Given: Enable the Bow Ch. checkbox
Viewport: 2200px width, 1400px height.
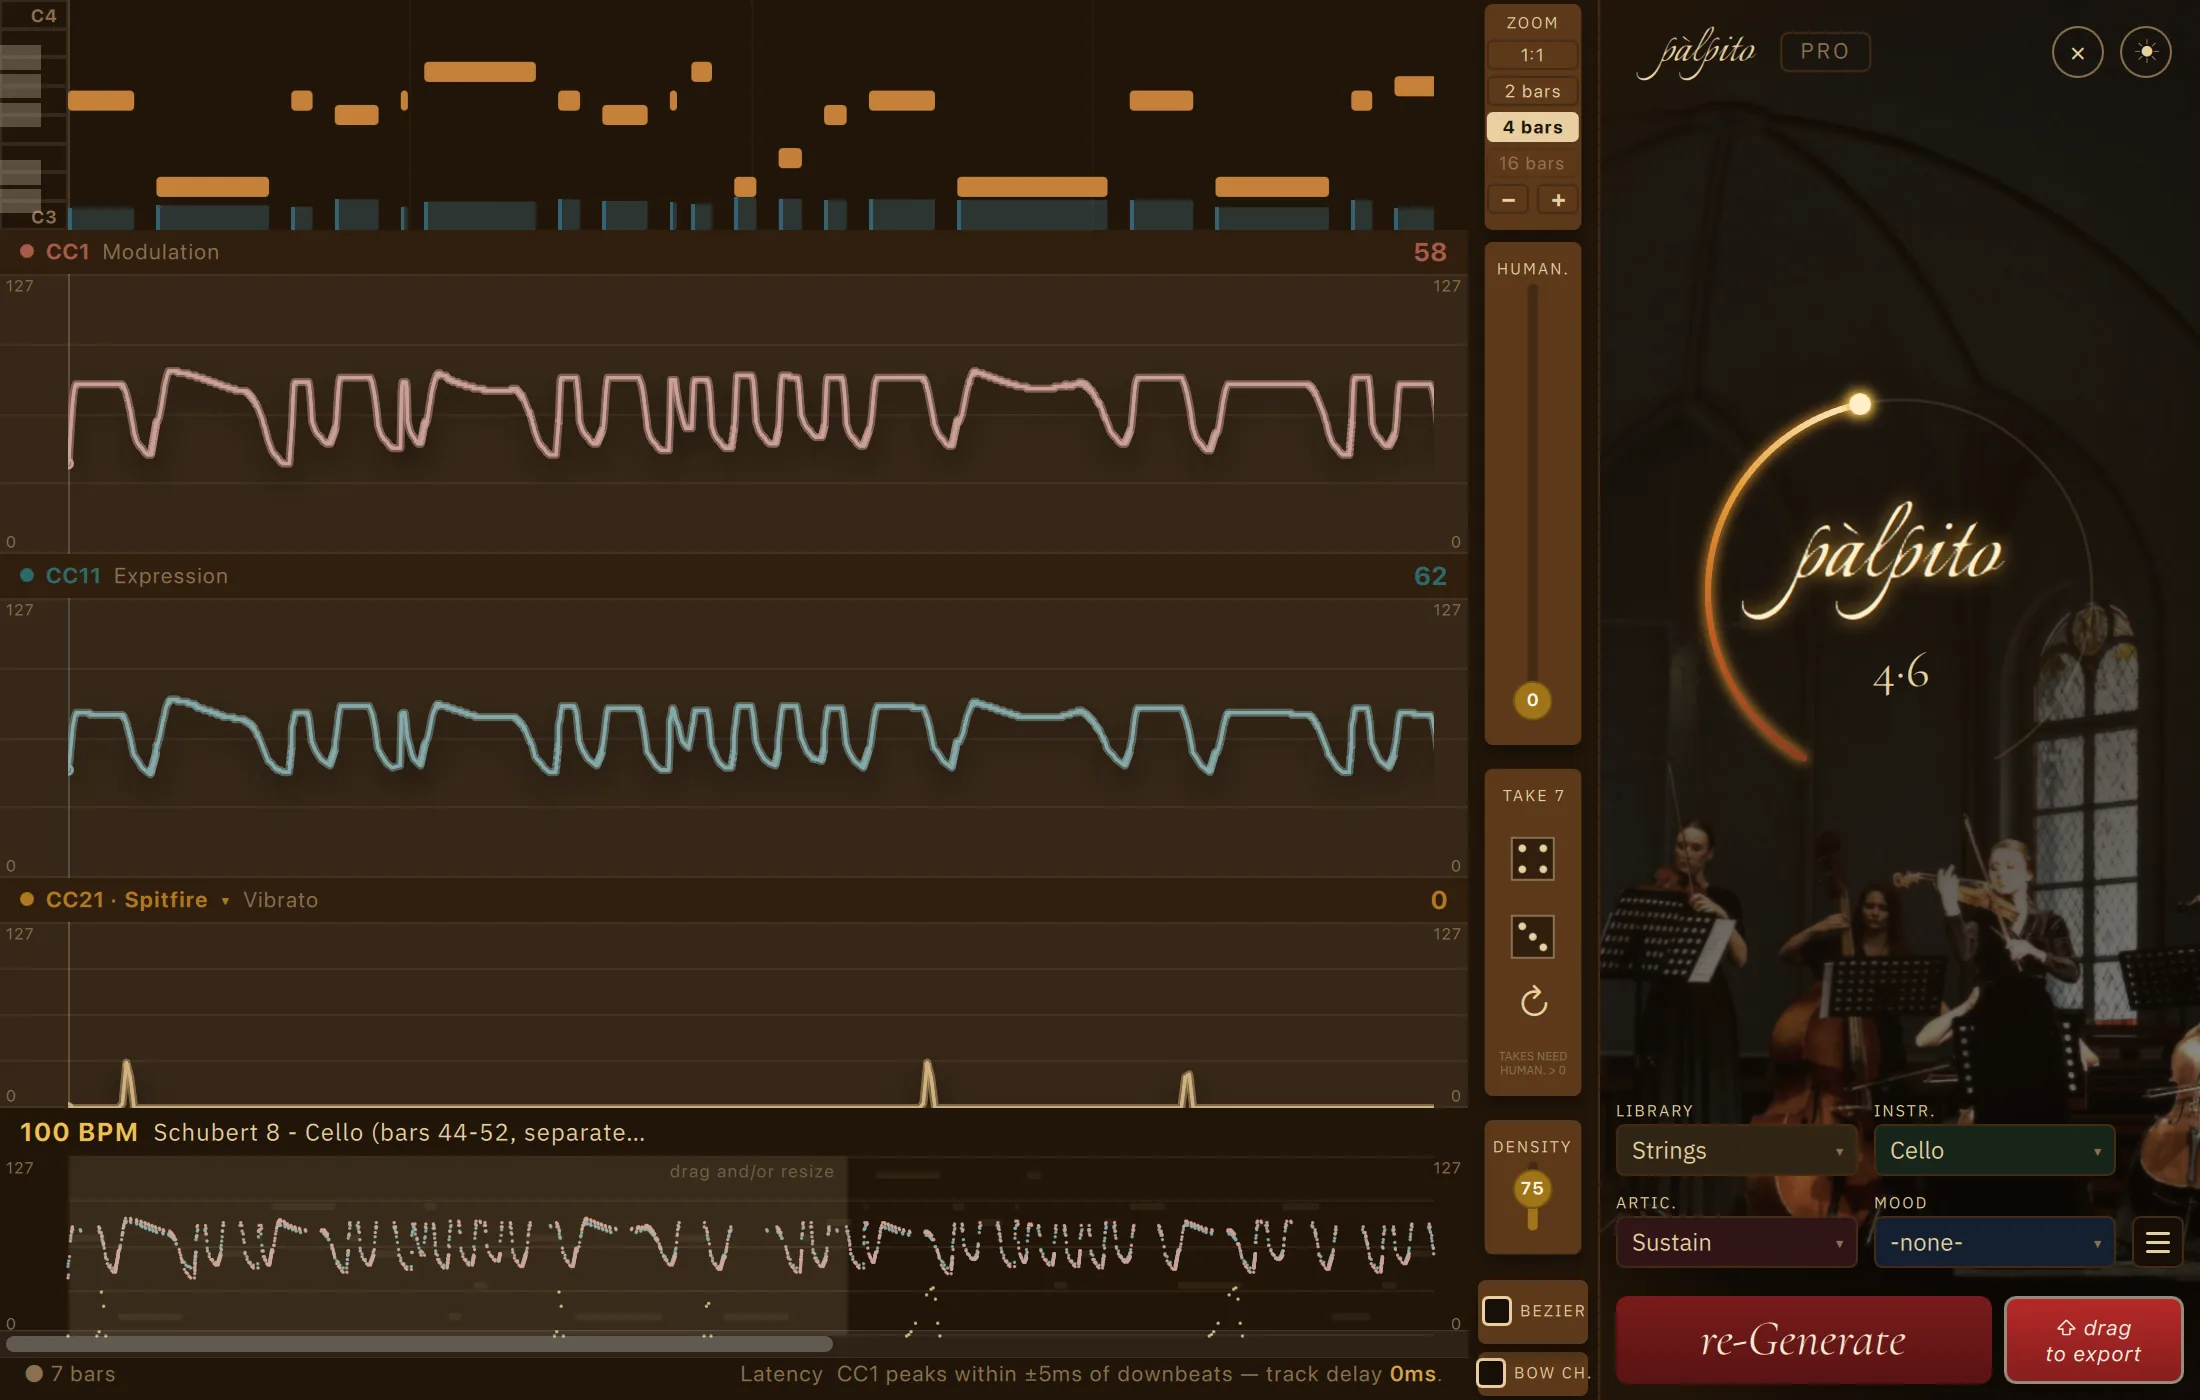Looking at the screenshot, I should 1491,1373.
